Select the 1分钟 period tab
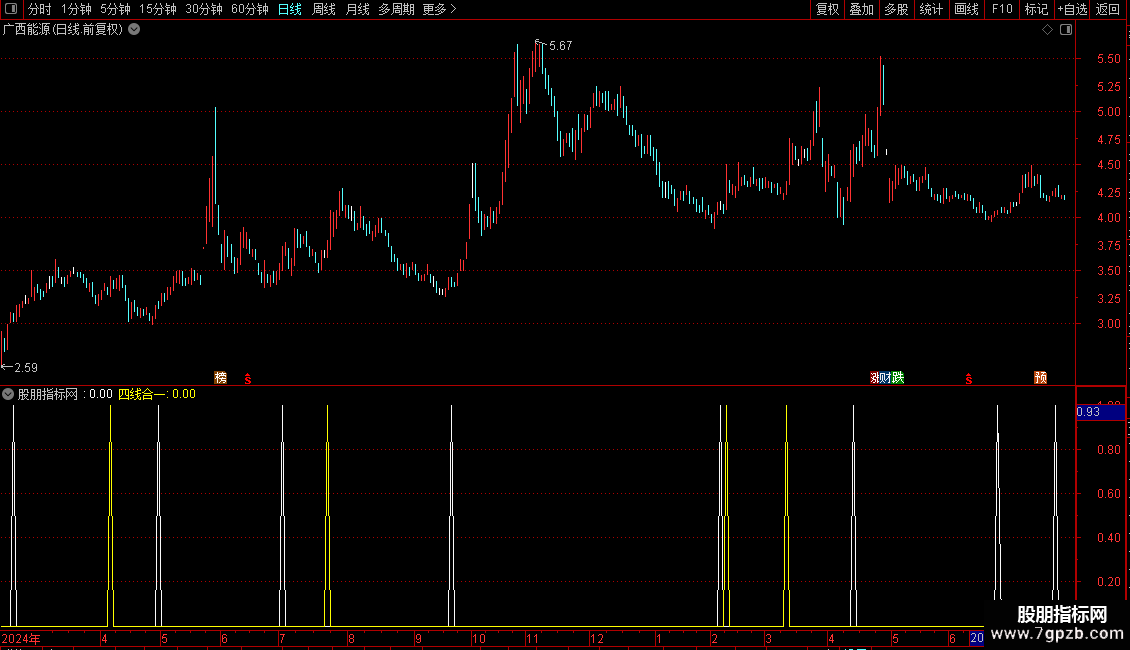This screenshot has height=650, width=1130. [76, 9]
